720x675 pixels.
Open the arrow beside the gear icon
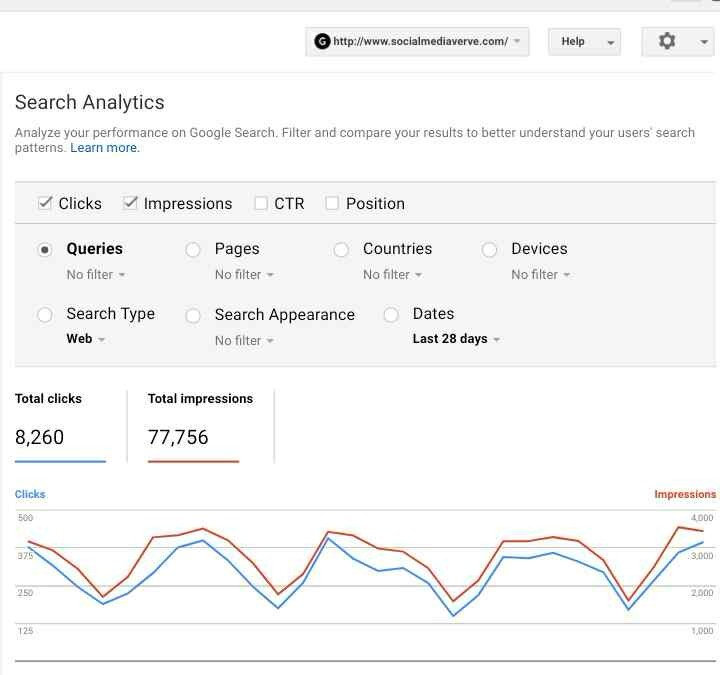pyautogui.click(x=703, y=42)
